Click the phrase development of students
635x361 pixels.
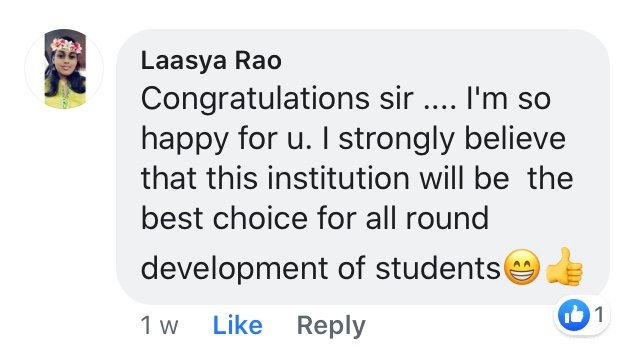coord(320,268)
